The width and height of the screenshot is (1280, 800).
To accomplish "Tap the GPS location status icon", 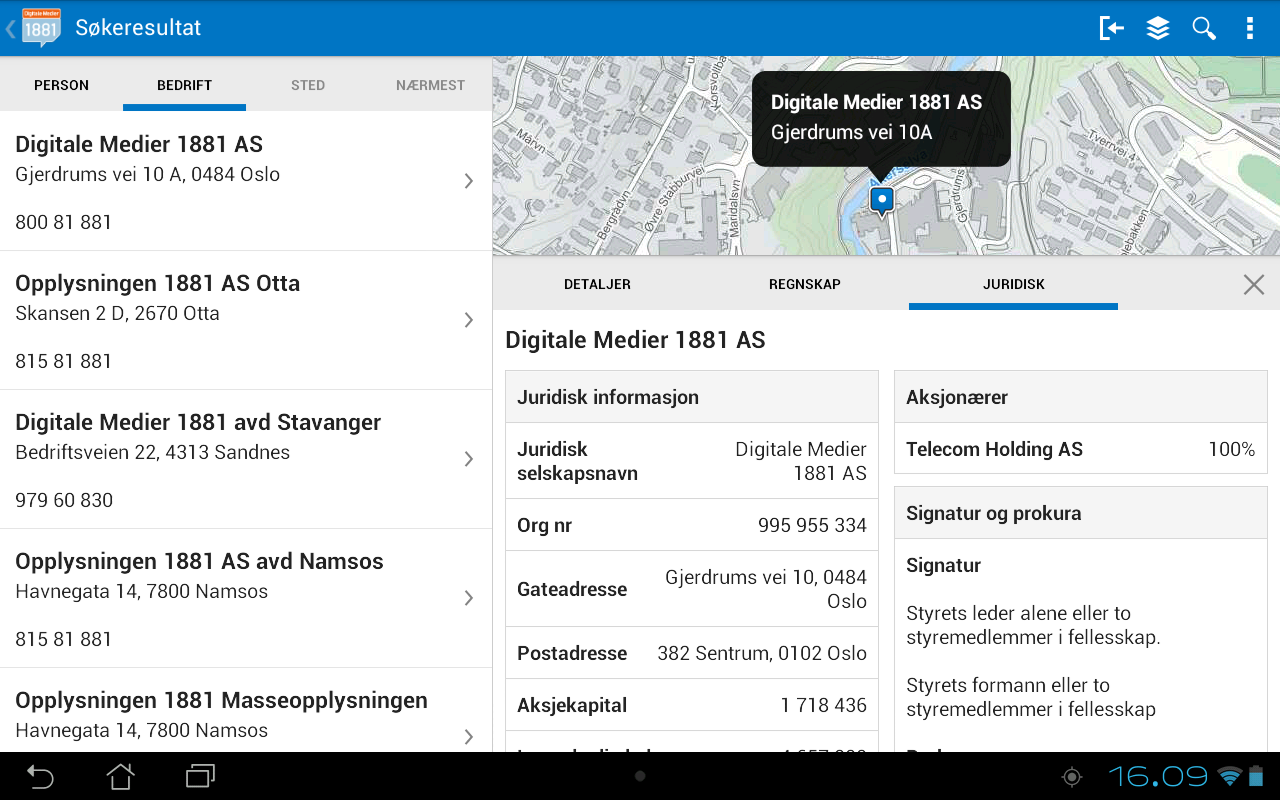I will (x=1072, y=776).
